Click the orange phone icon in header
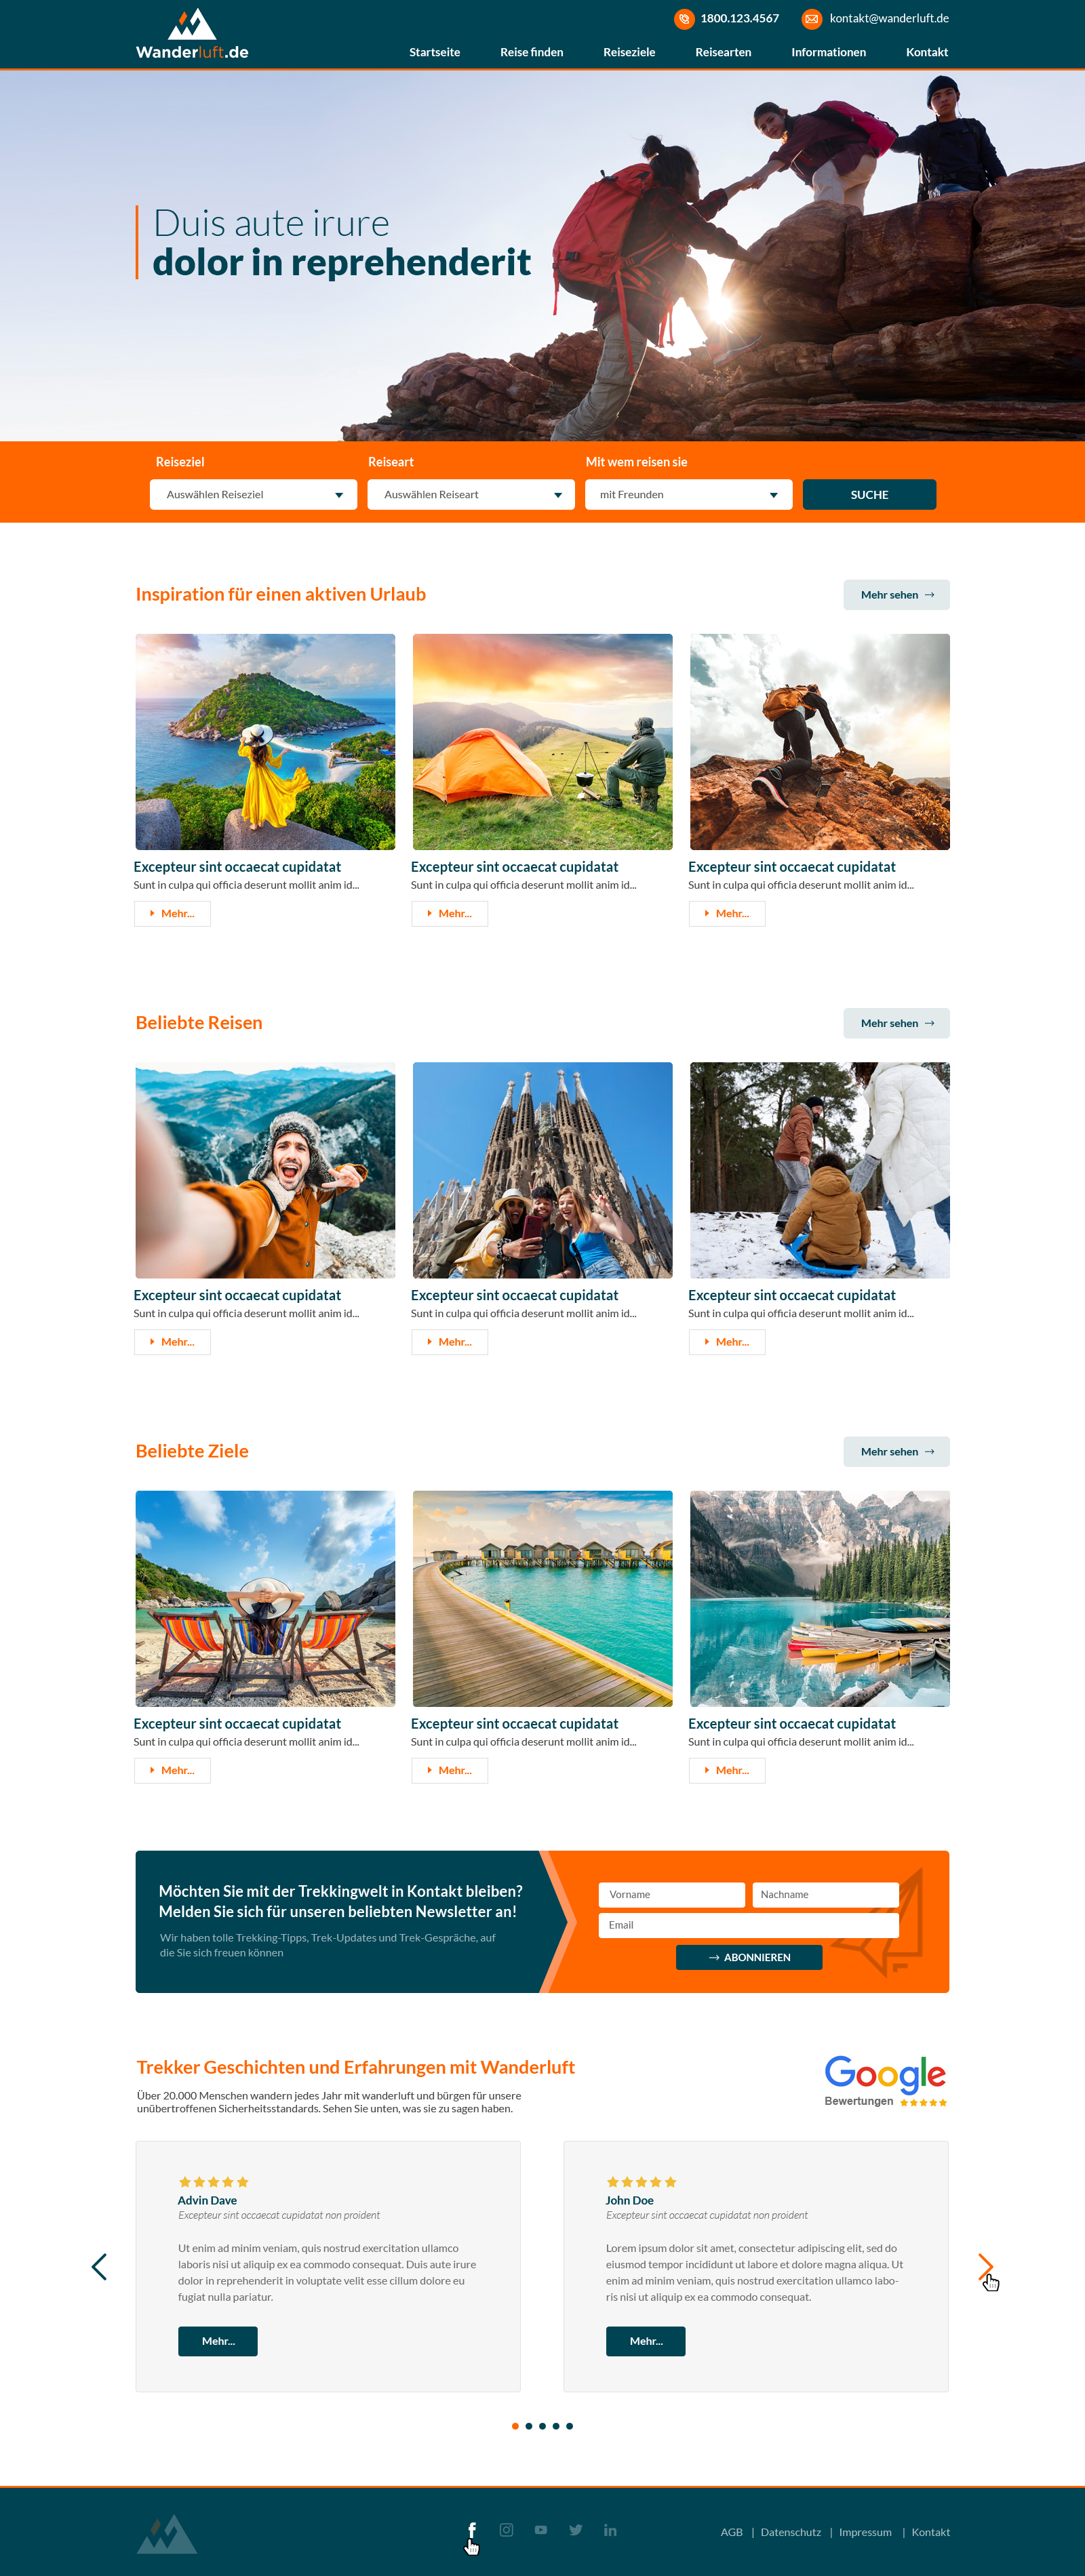 tap(684, 18)
